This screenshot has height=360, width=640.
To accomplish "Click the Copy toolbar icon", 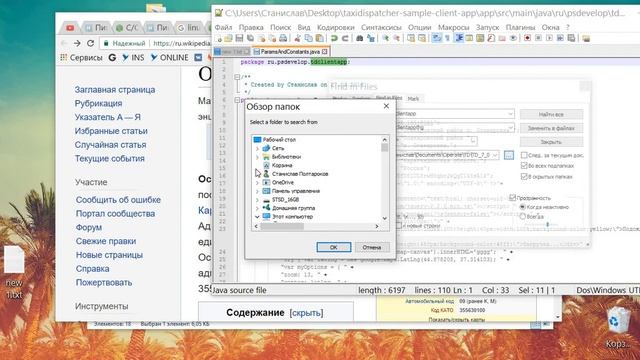I will coord(308,39).
